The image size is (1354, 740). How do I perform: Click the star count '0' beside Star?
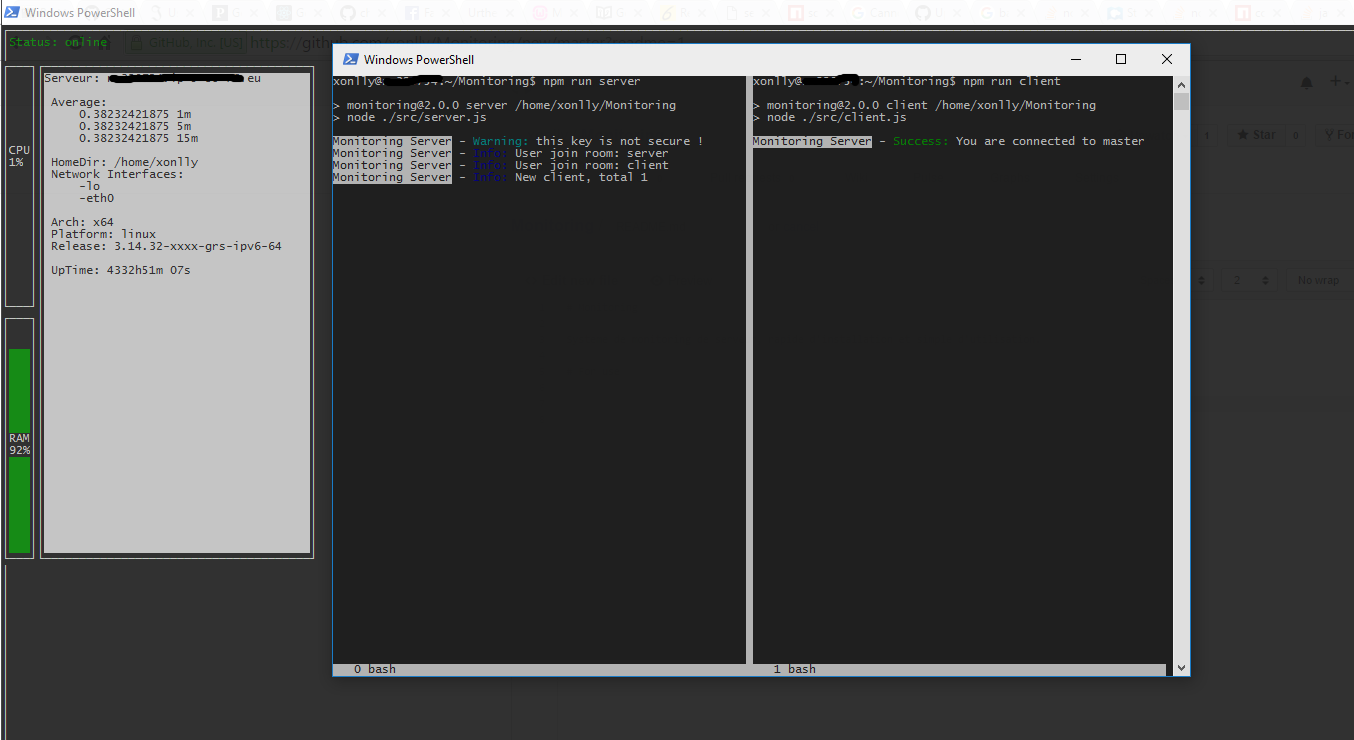click(x=1296, y=135)
